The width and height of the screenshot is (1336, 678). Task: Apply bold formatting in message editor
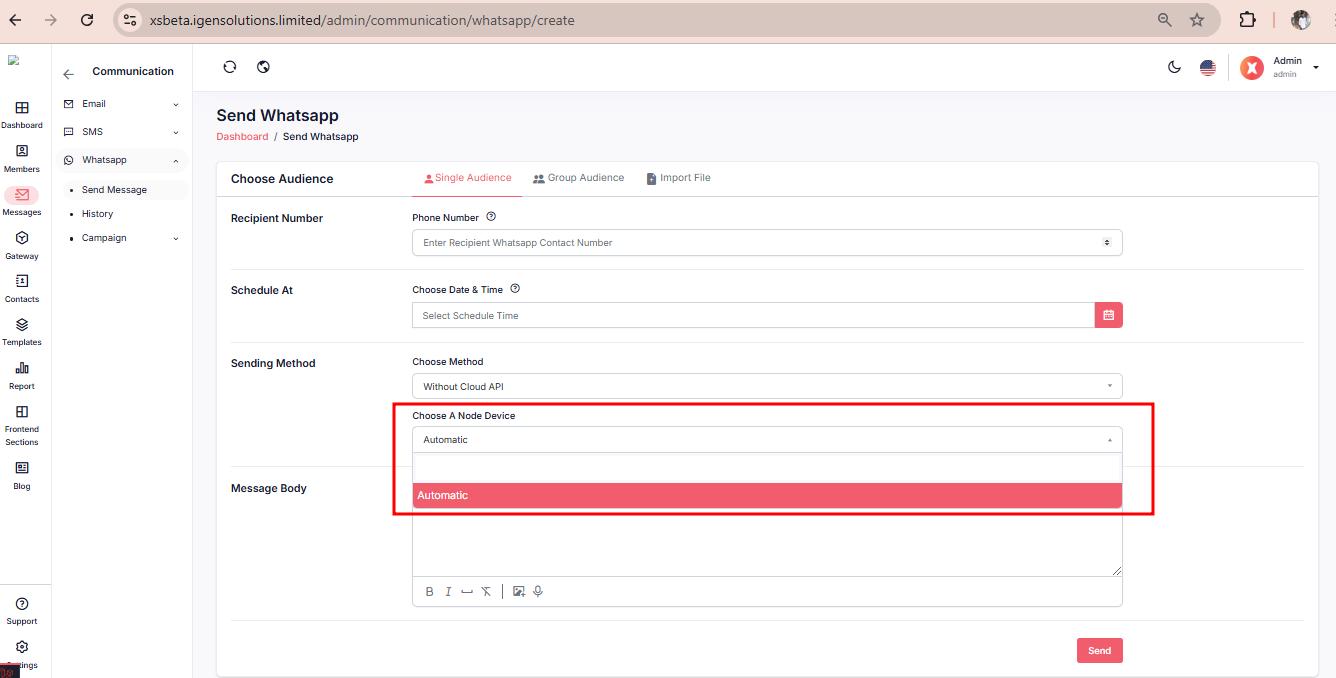(x=429, y=591)
